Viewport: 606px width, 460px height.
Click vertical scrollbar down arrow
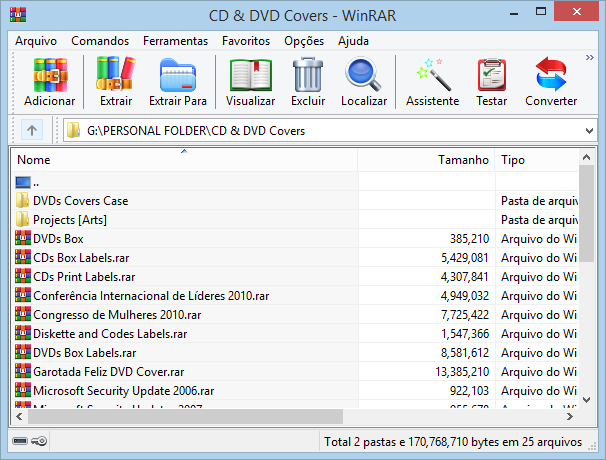pyautogui.click(x=586, y=400)
